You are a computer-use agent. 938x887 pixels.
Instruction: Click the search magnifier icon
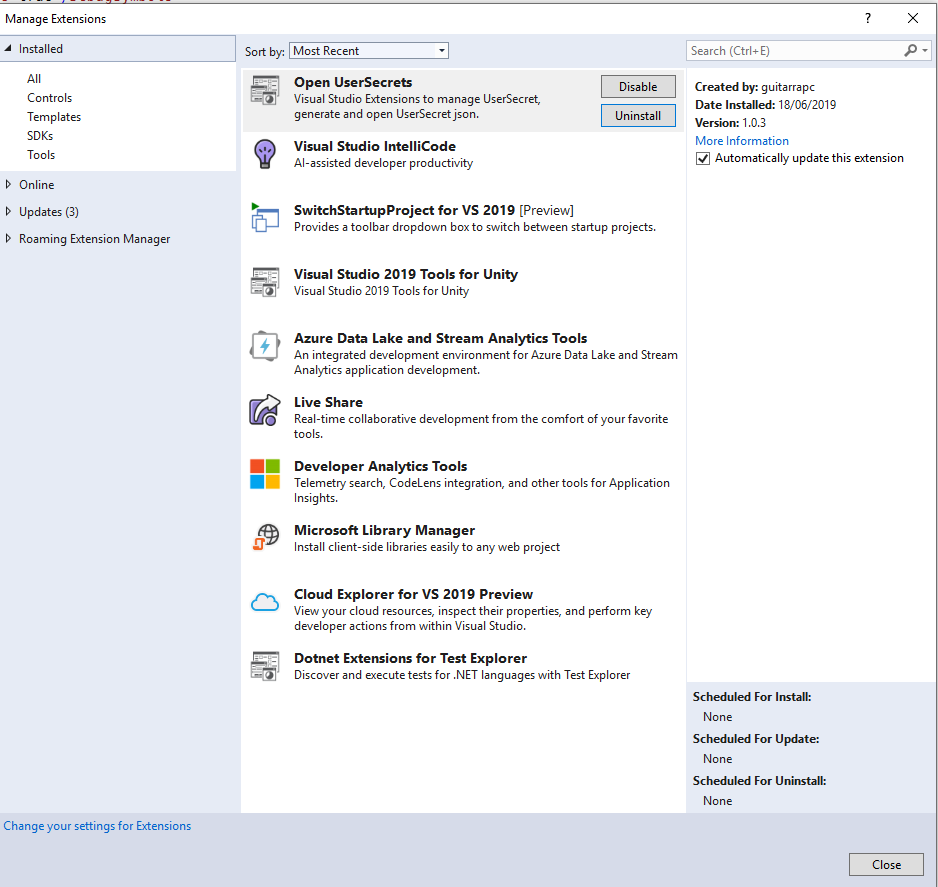click(910, 51)
